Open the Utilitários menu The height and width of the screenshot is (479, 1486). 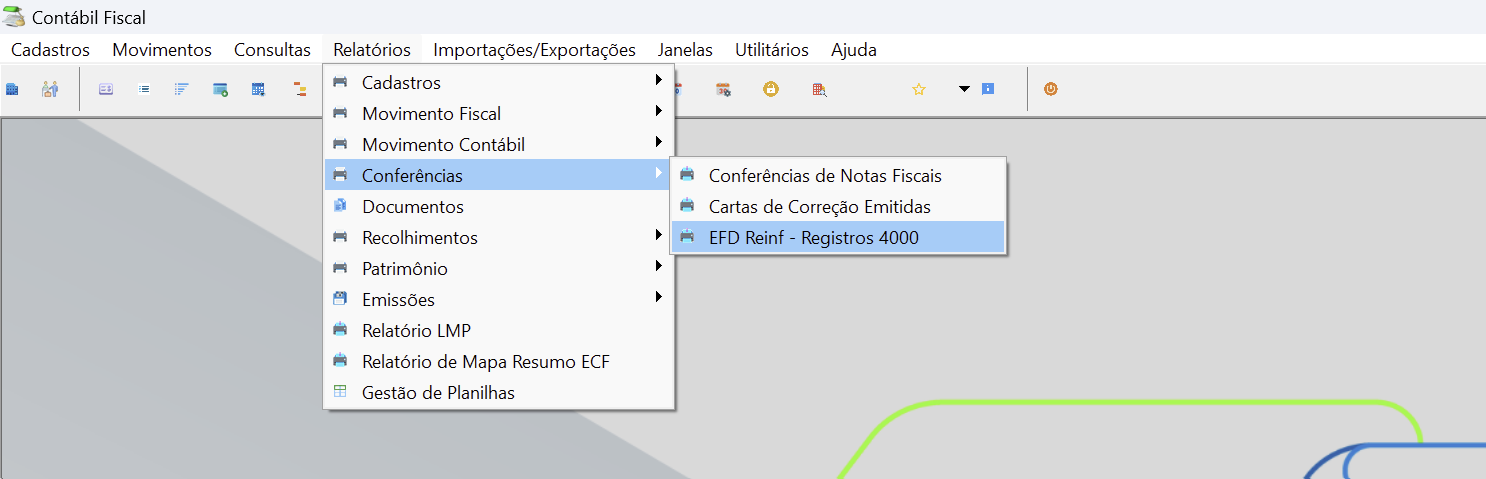[772, 50]
